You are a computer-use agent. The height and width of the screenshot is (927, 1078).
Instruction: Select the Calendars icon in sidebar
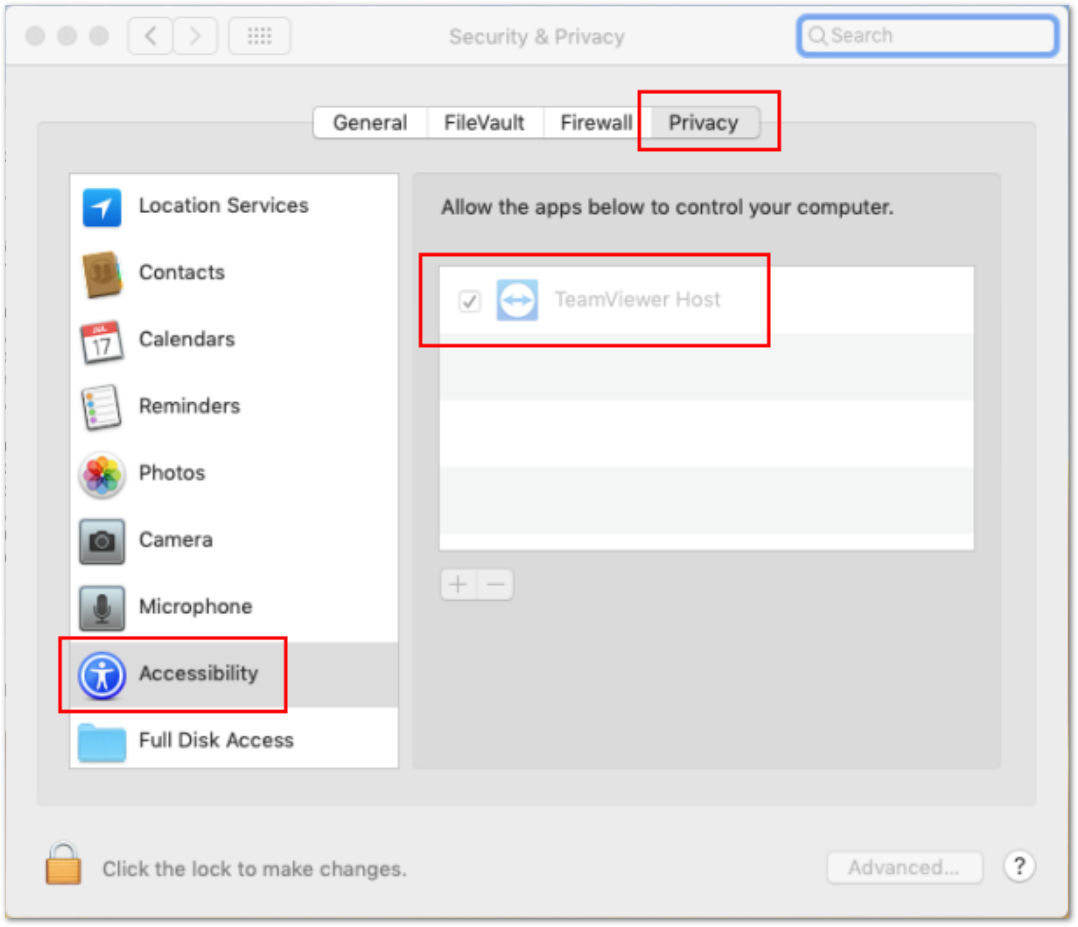pyautogui.click(x=102, y=340)
